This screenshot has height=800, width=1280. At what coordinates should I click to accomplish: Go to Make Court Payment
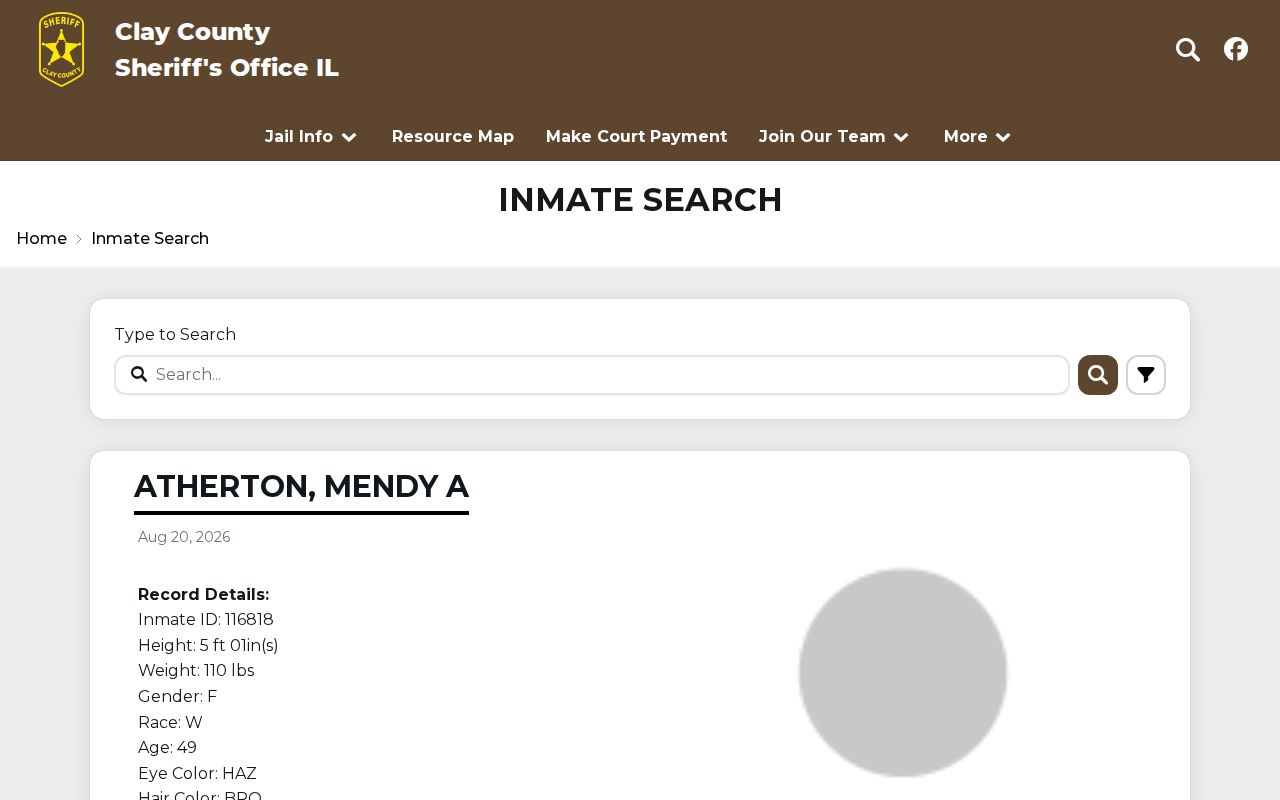coord(637,137)
